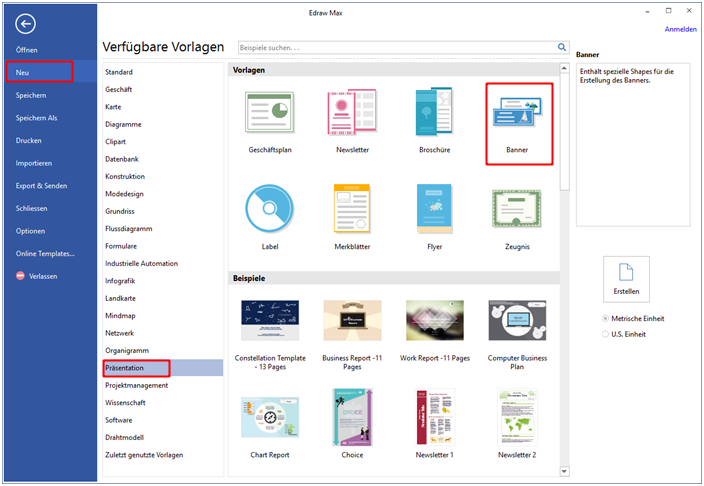Select Metrische Einheit radio button
The width and height of the screenshot is (704, 486).
(605, 318)
